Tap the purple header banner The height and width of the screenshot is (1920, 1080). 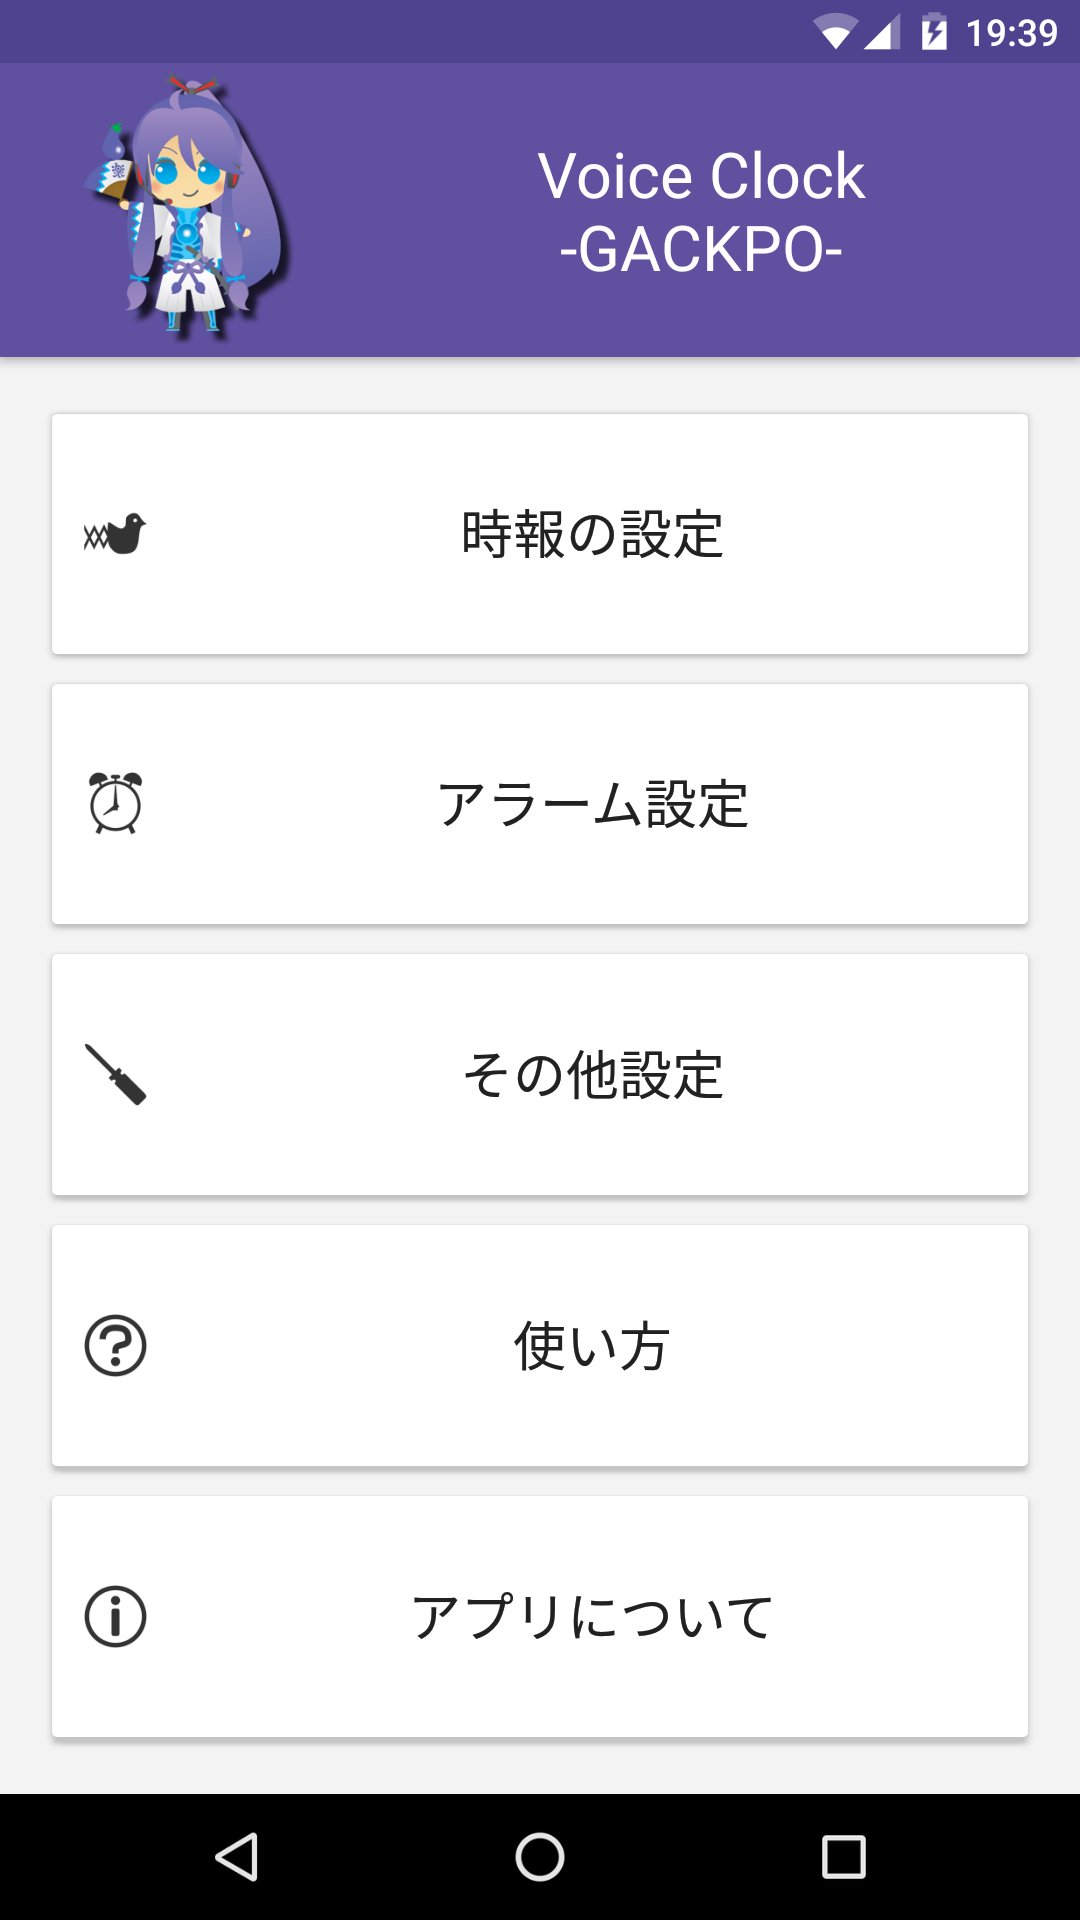click(420, 300)
